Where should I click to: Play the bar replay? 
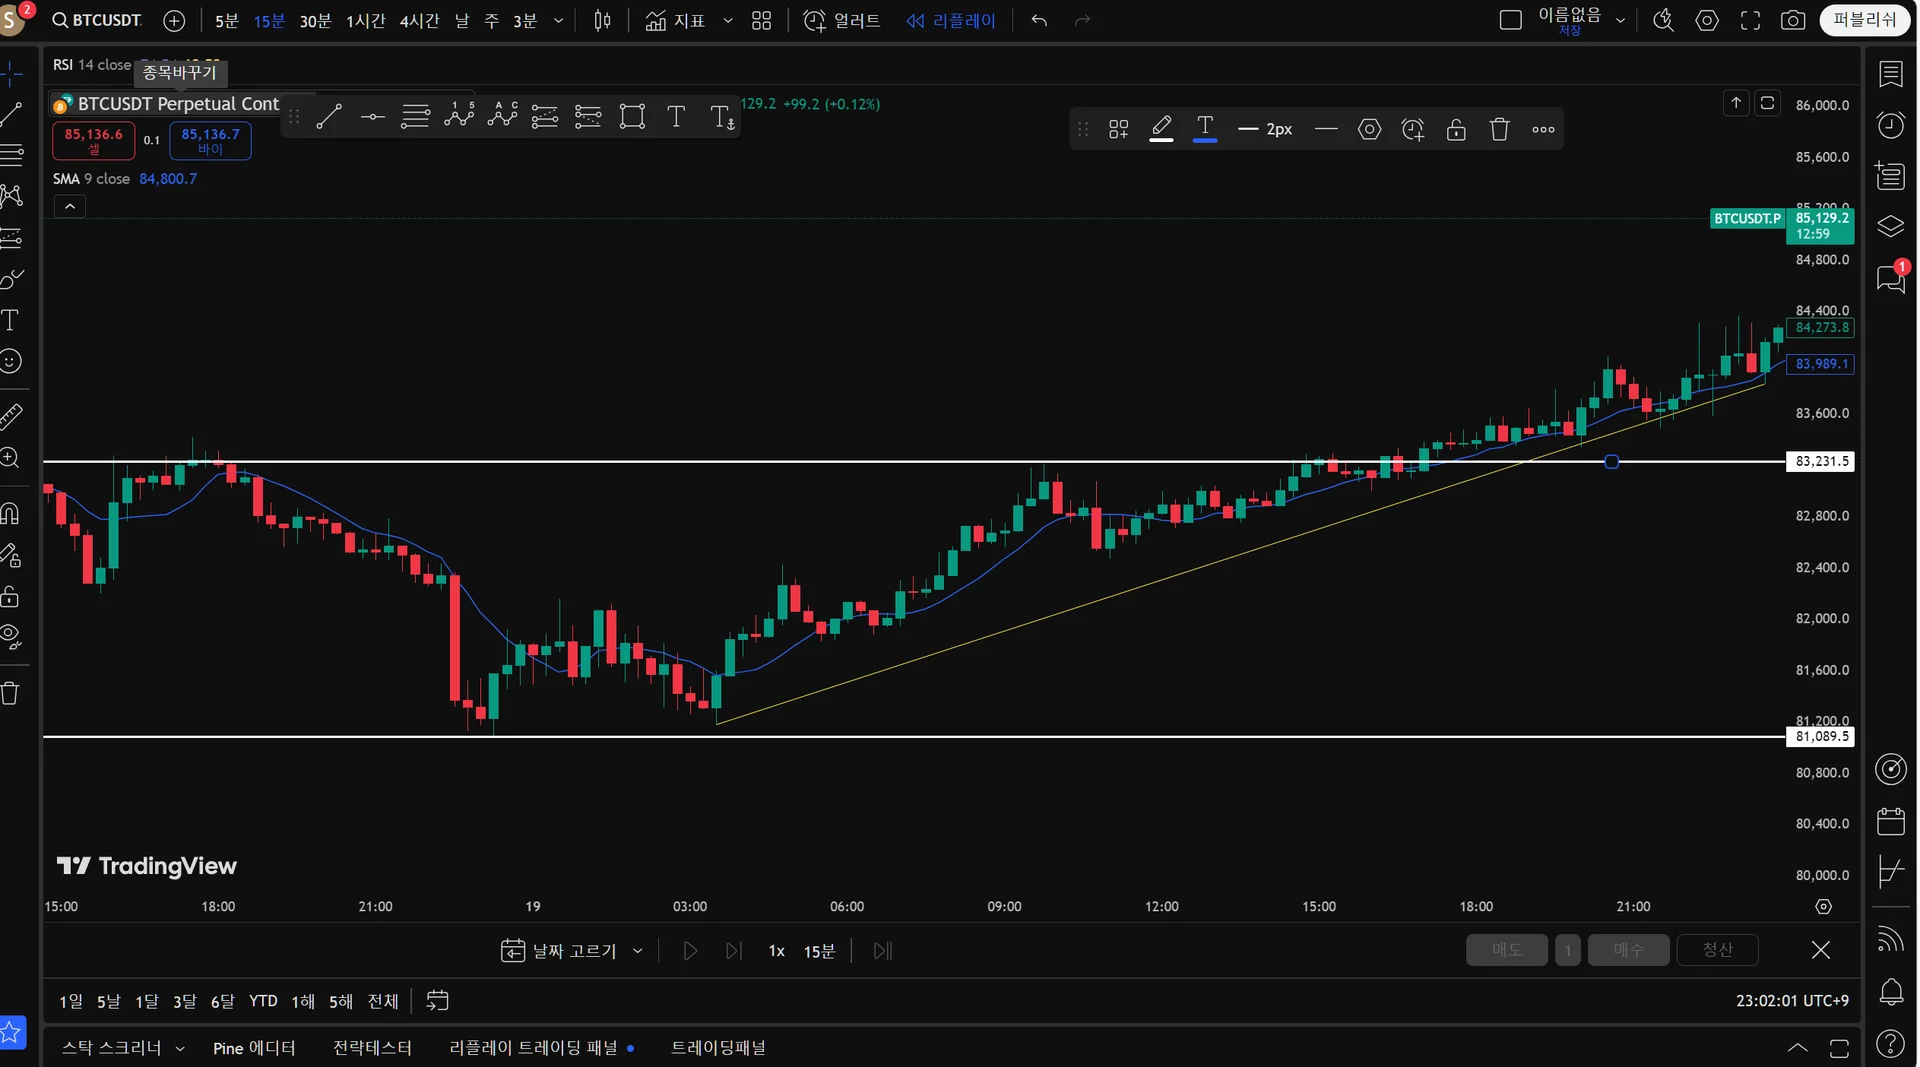[690, 951]
